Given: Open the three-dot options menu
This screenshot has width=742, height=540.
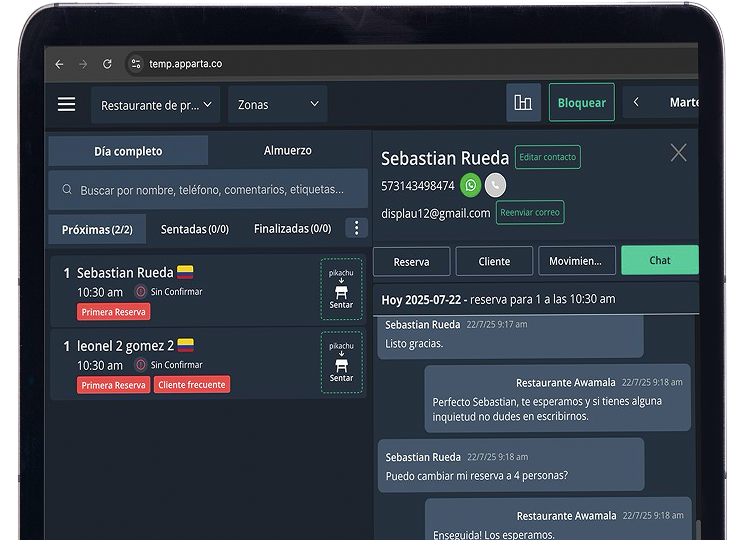Looking at the screenshot, I should tap(356, 228).
